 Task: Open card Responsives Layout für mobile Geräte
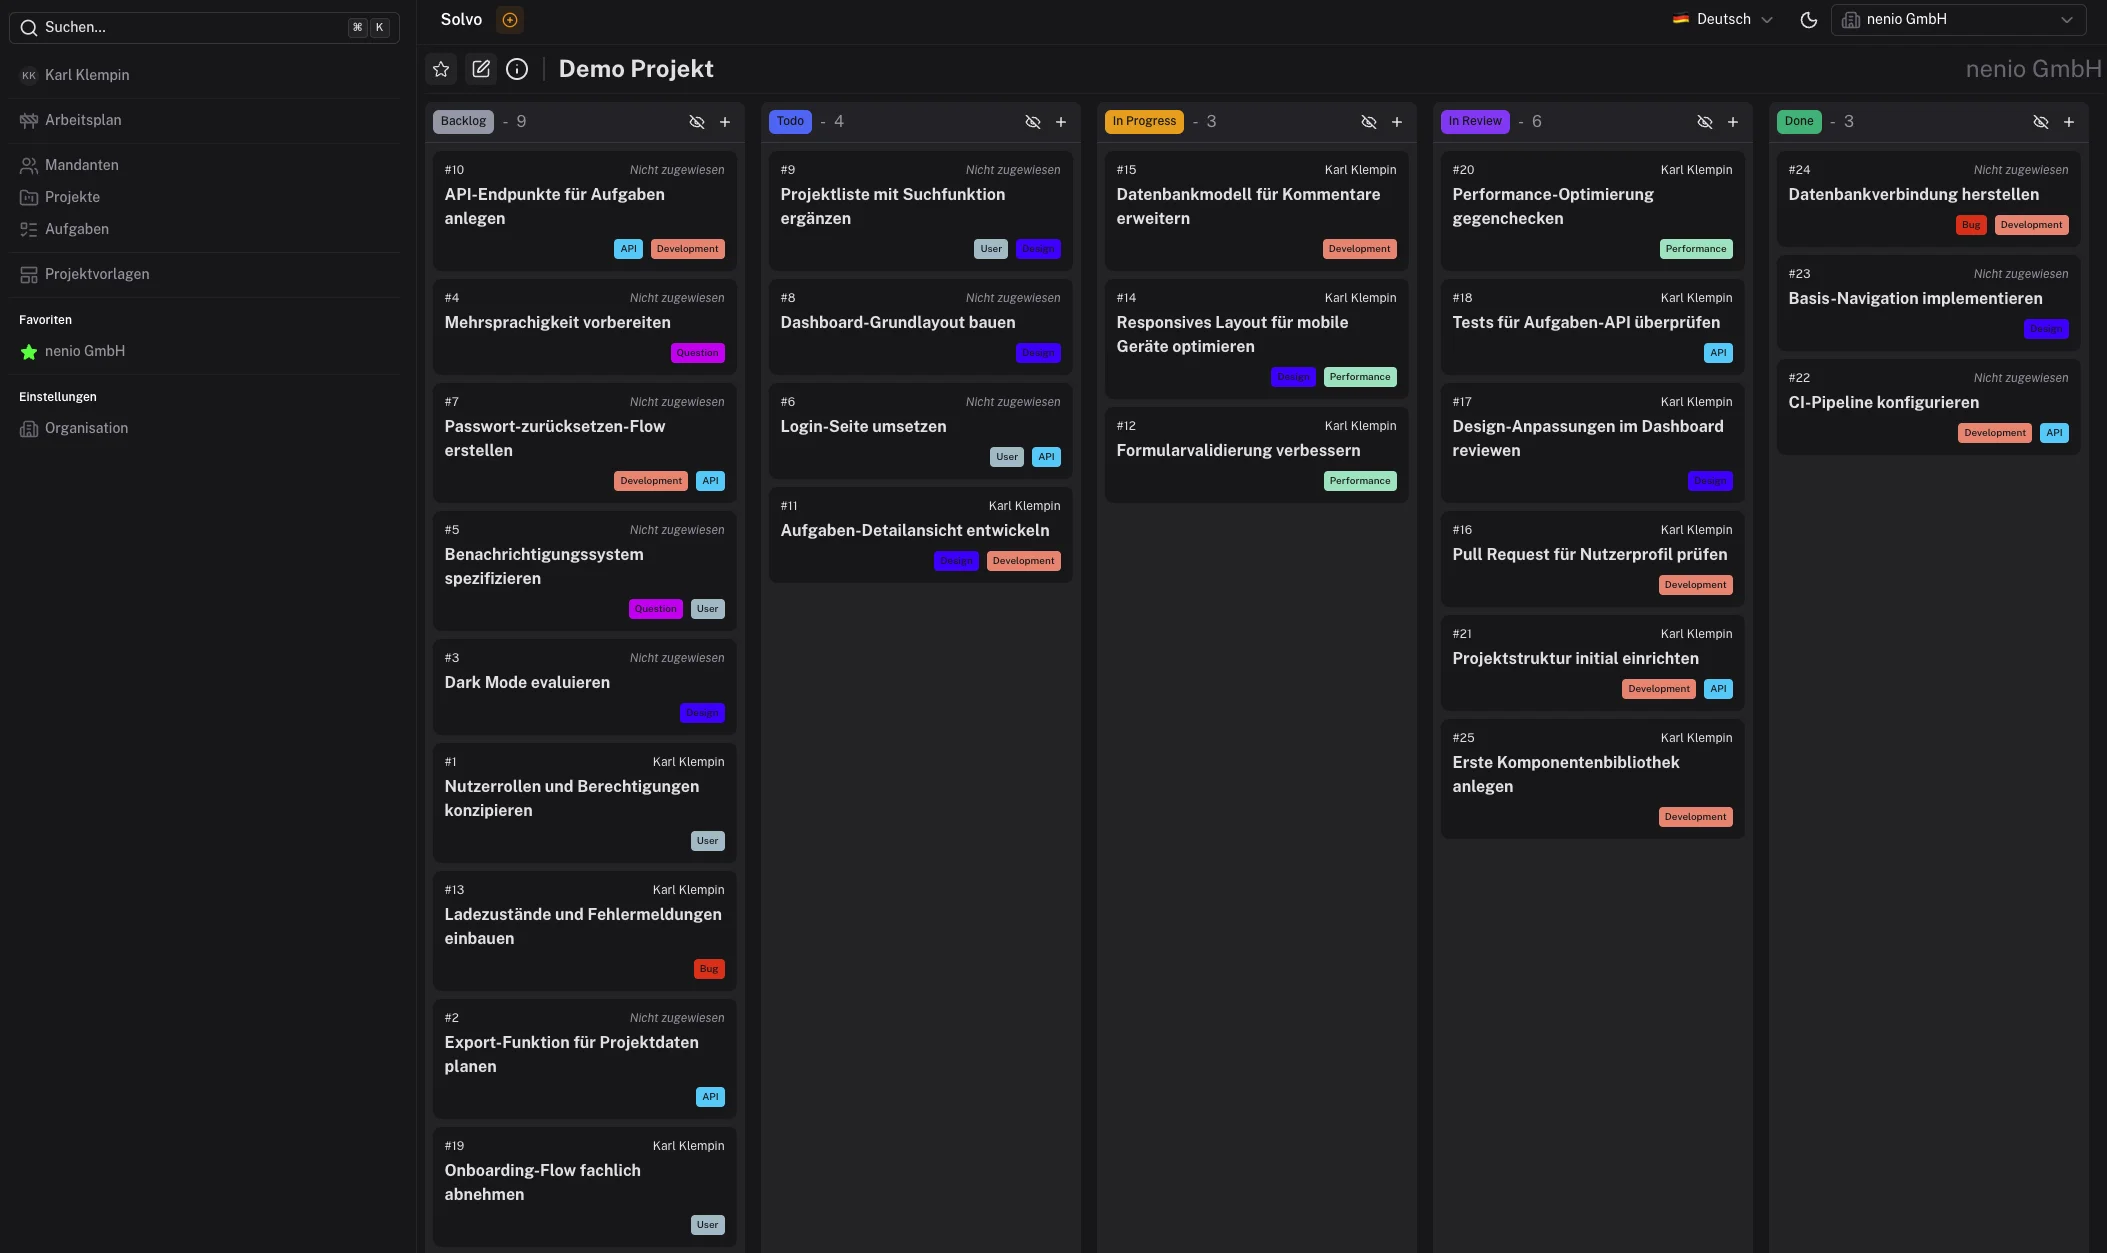(1256, 338)
